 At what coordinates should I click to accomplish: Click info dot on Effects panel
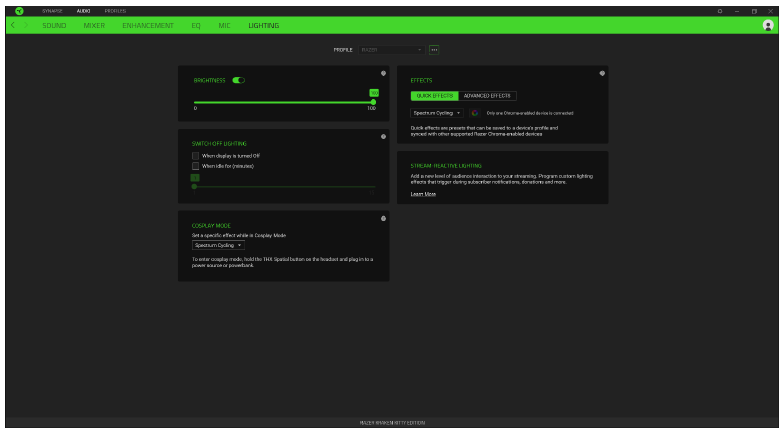602,73
